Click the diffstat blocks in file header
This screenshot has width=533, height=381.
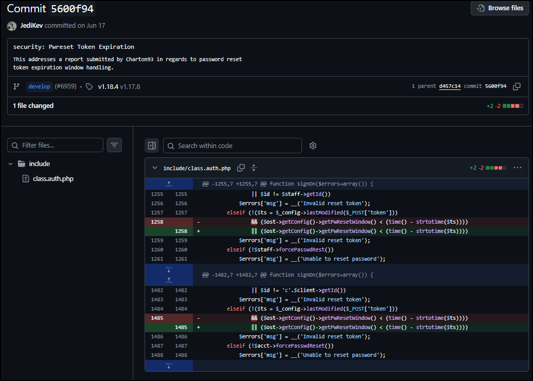click(496, 168)
